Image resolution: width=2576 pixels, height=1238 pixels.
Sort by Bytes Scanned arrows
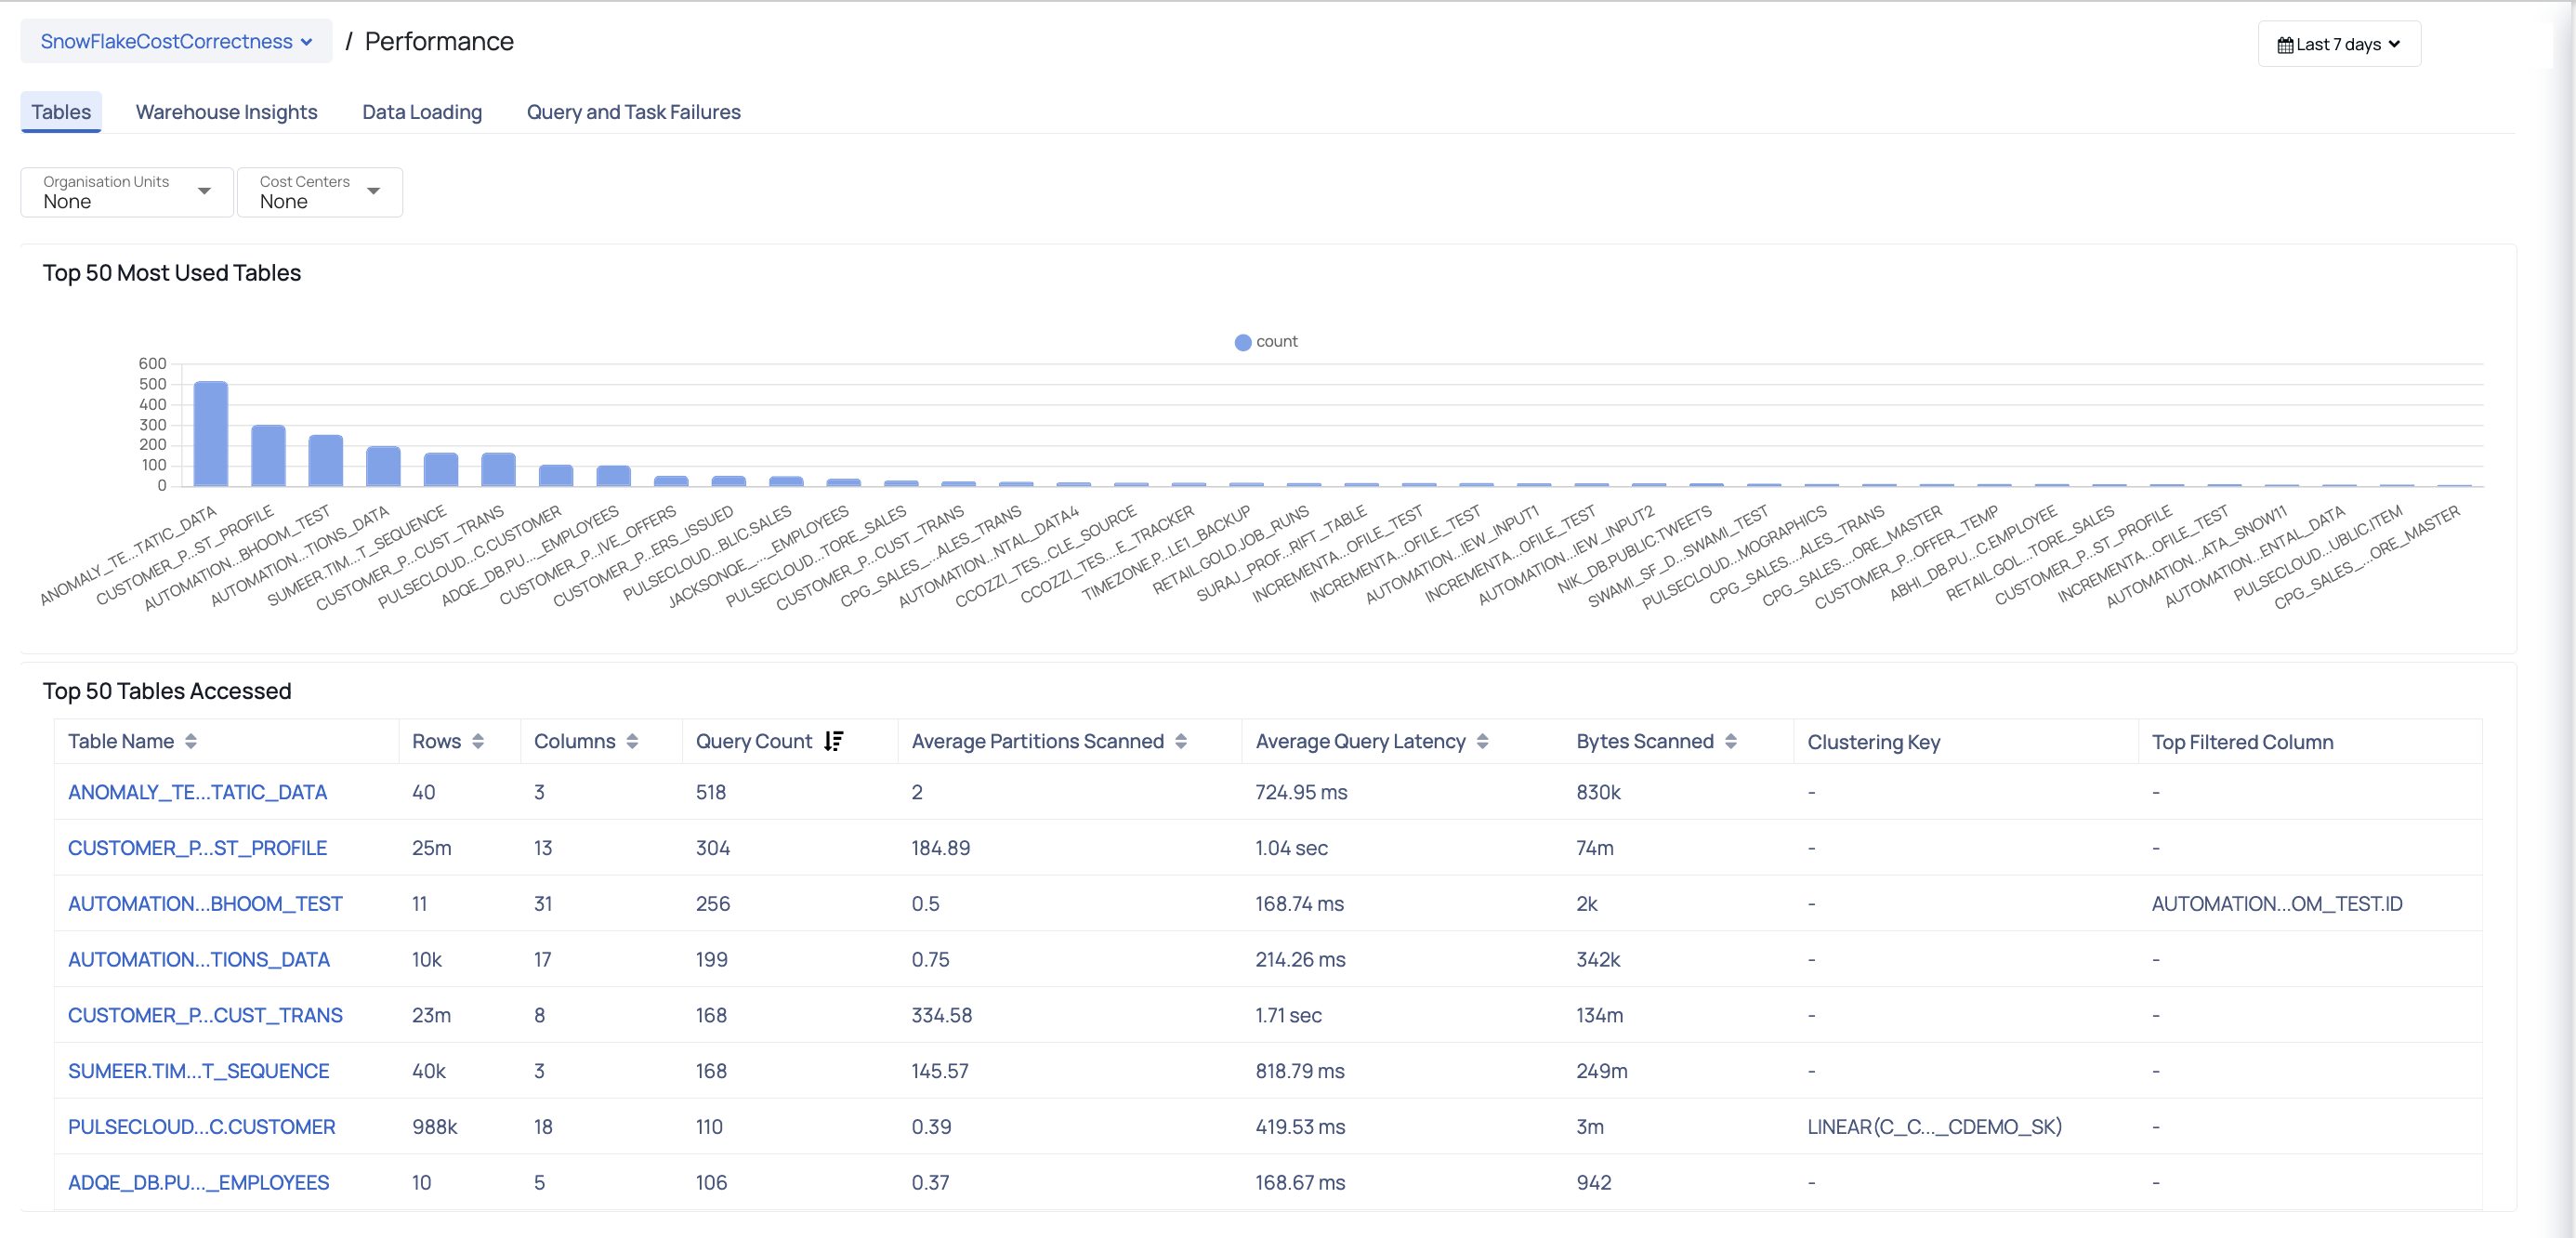(1731, 742)
